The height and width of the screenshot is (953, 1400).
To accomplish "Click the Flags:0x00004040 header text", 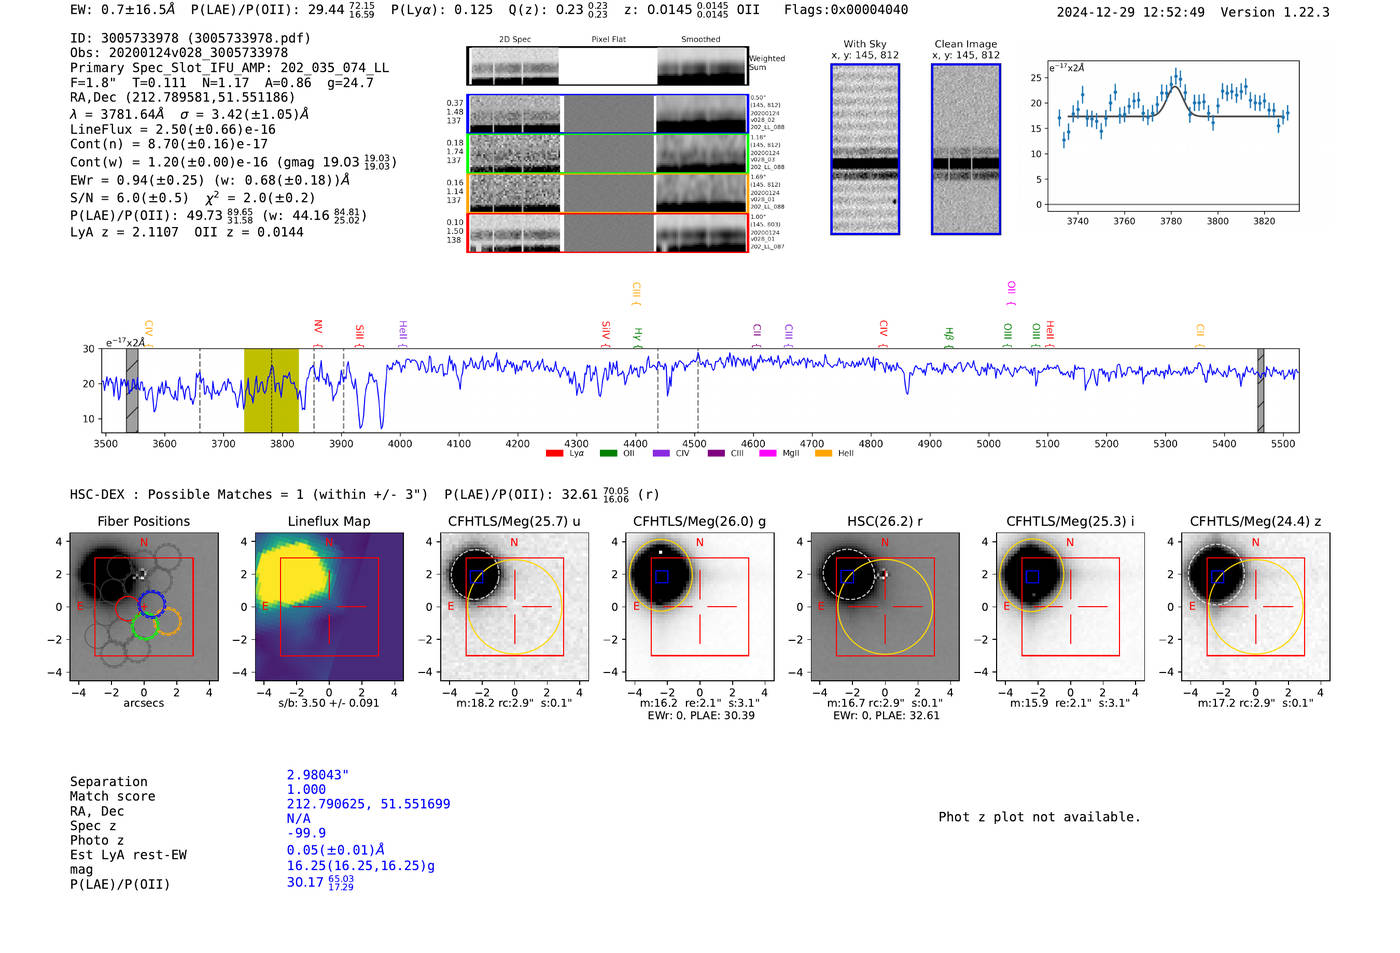I will coord(846,10).
